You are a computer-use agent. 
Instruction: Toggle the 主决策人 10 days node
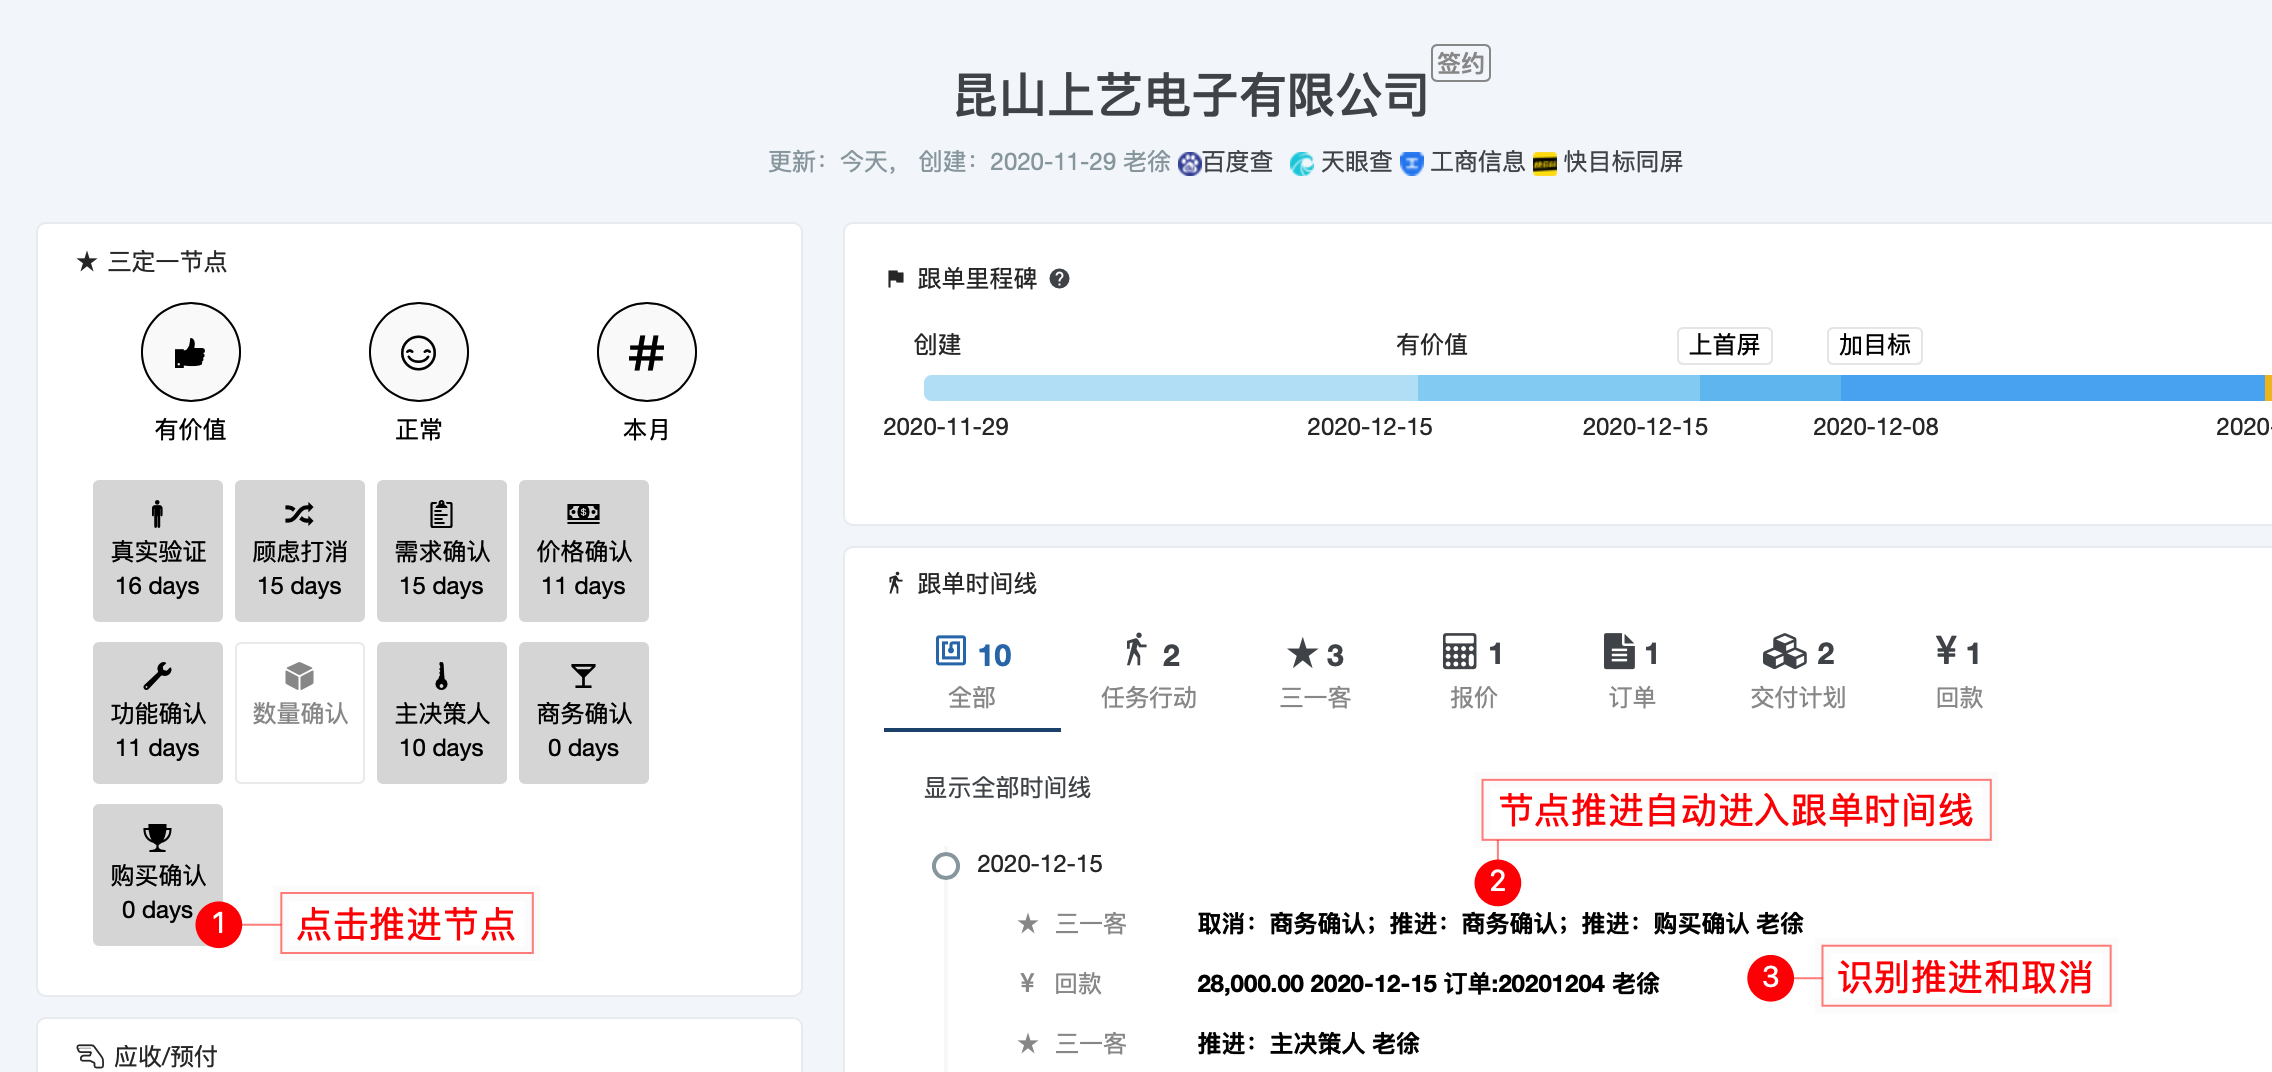(x=442, y=713)
